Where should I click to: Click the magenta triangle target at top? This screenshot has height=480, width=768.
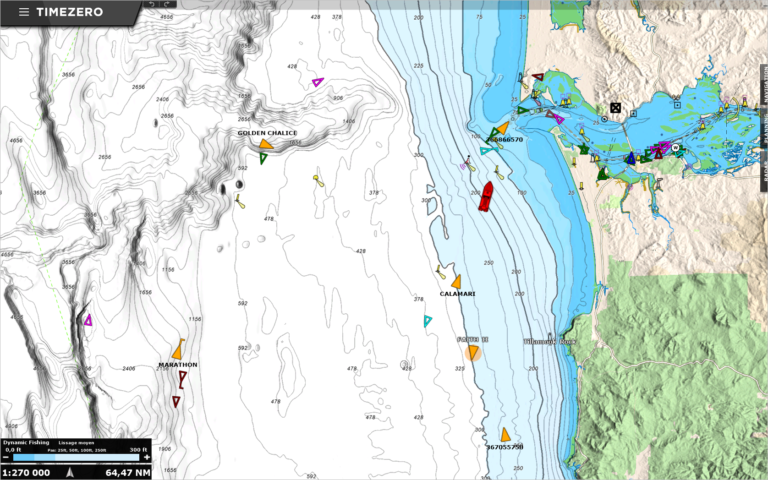coord(317,82)
